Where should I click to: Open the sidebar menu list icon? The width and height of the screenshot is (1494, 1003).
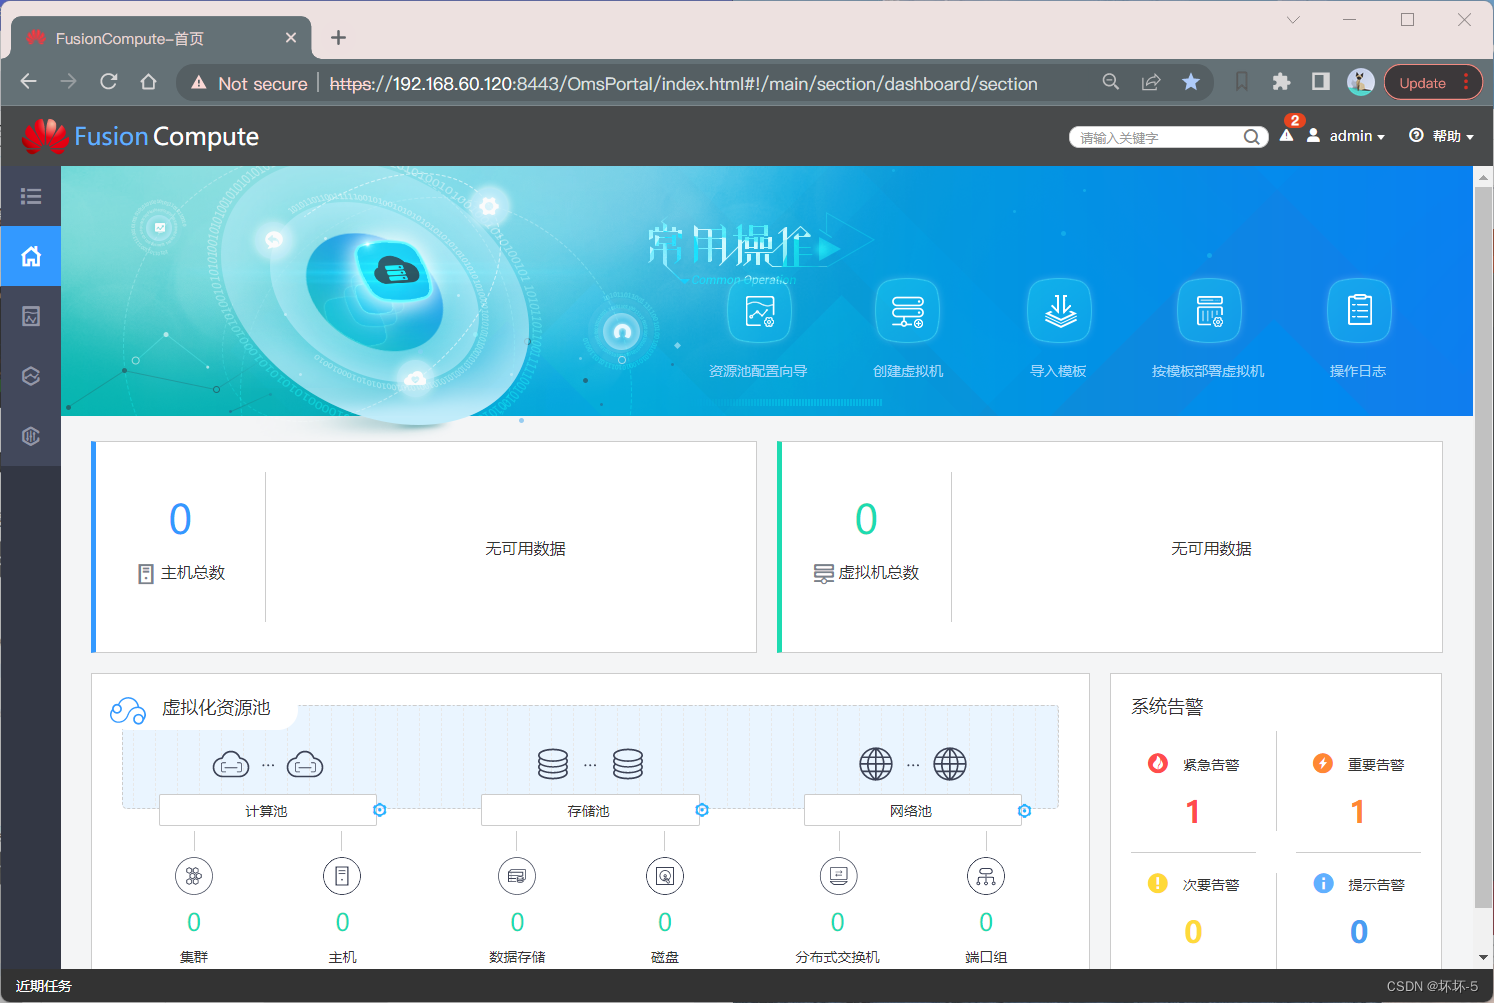[31, 196]
